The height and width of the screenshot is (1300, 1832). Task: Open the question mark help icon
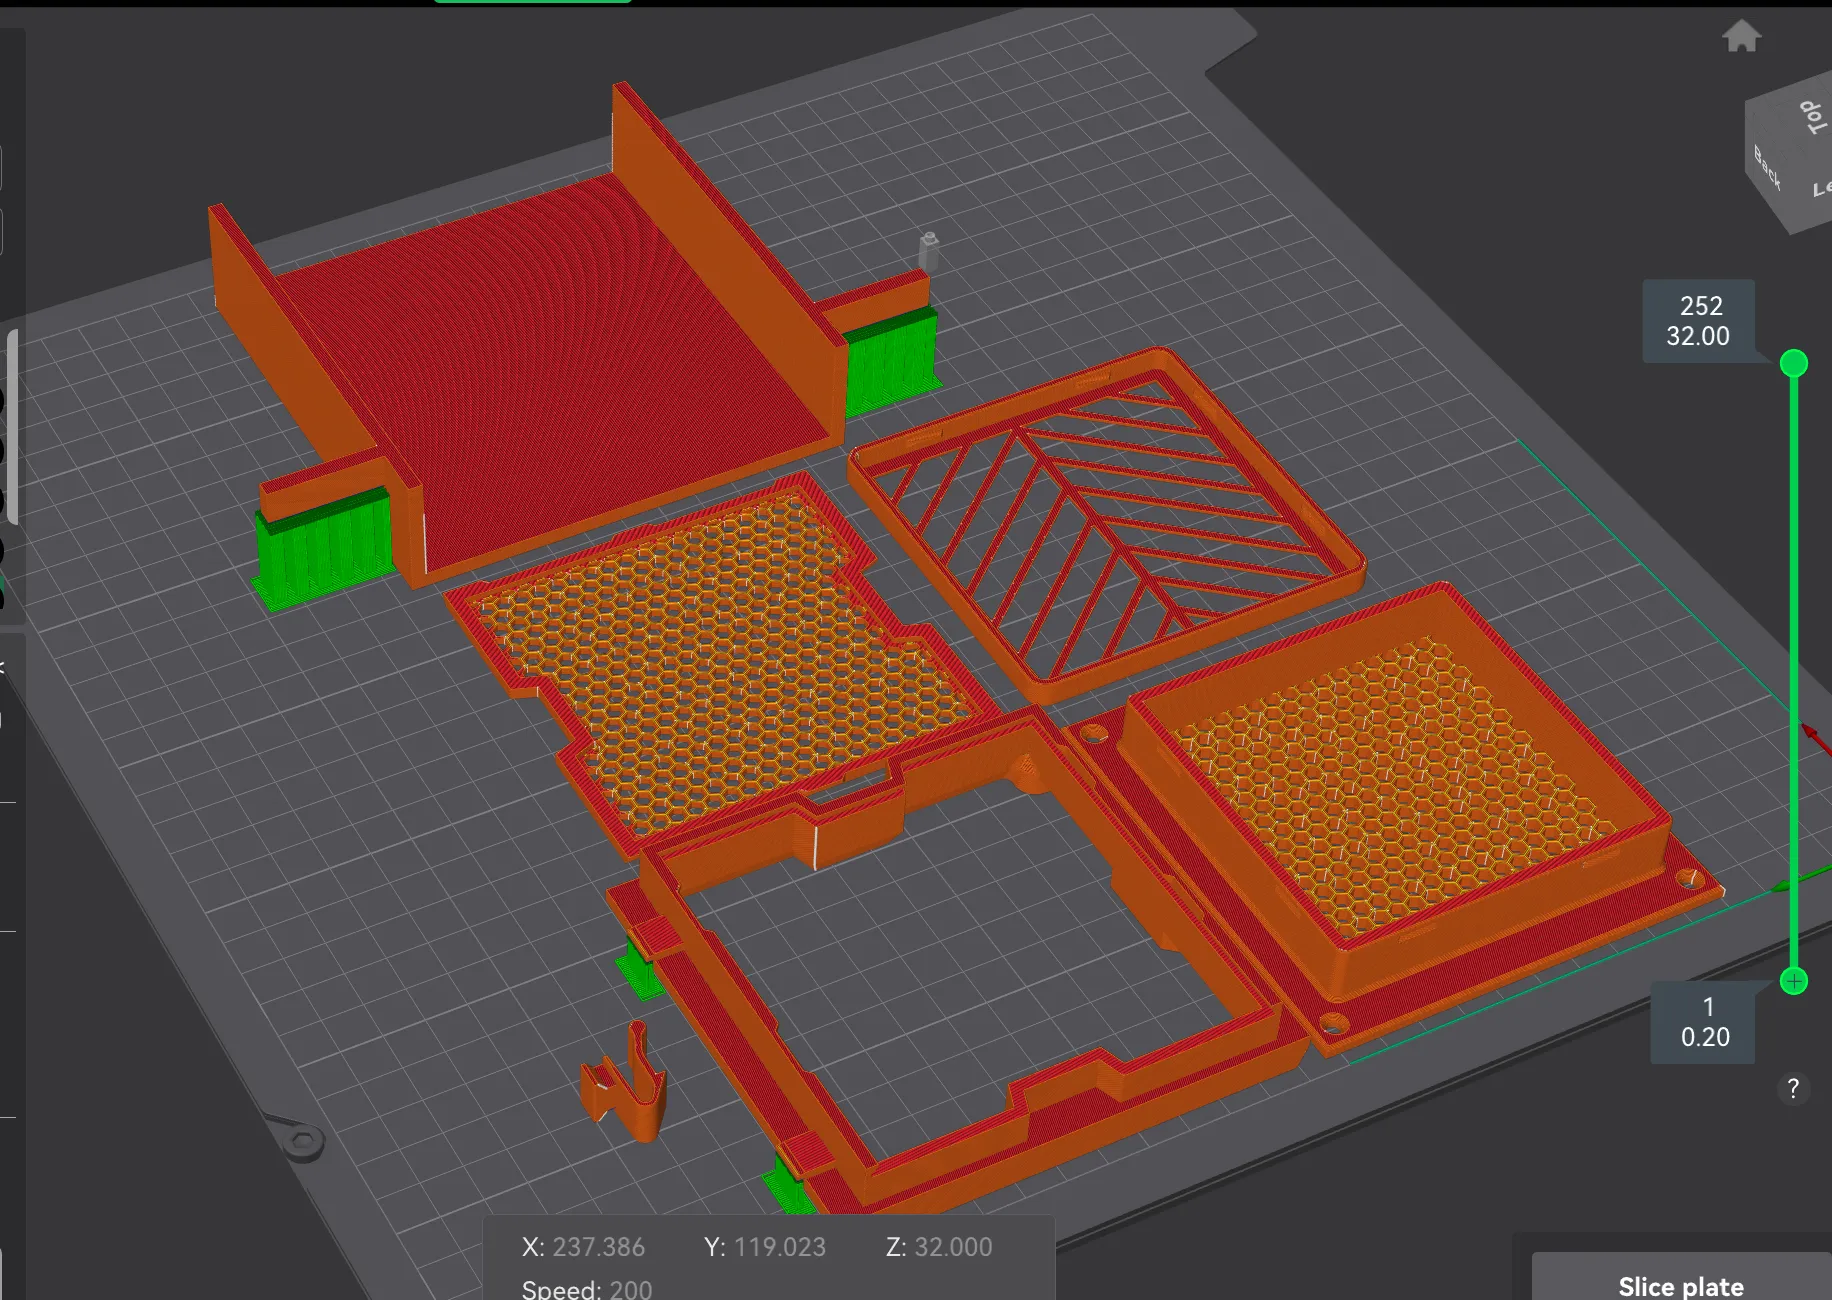[x=1793, y=1089]
